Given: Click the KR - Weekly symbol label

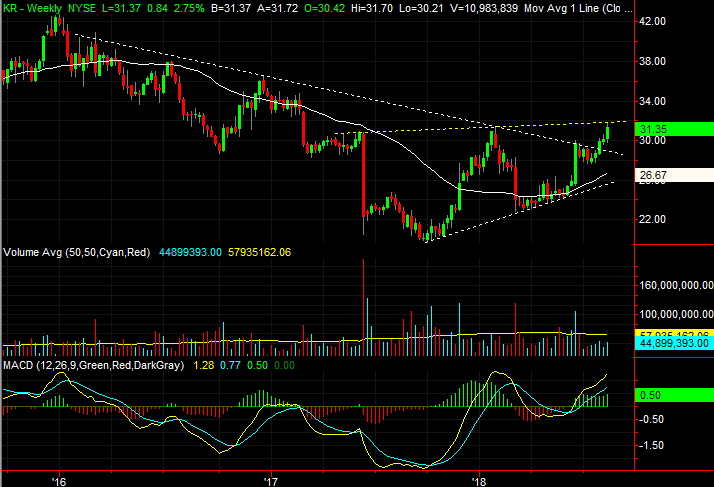Looking at the screenshot, I should [x=32, y=8].
